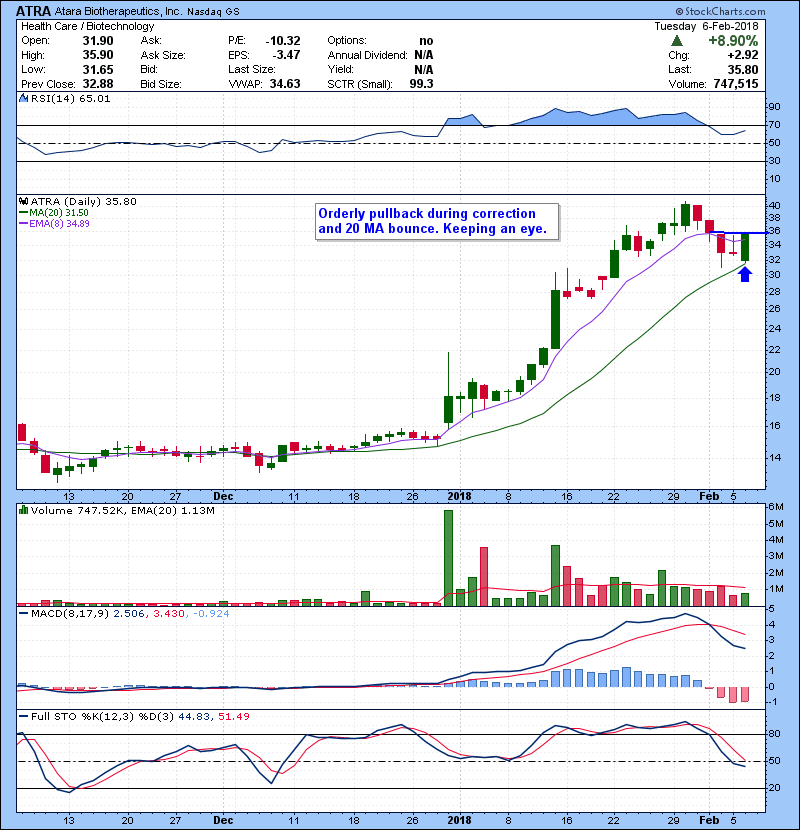
Task: Click the Last price 35.80
Action: tap(742, 70)
